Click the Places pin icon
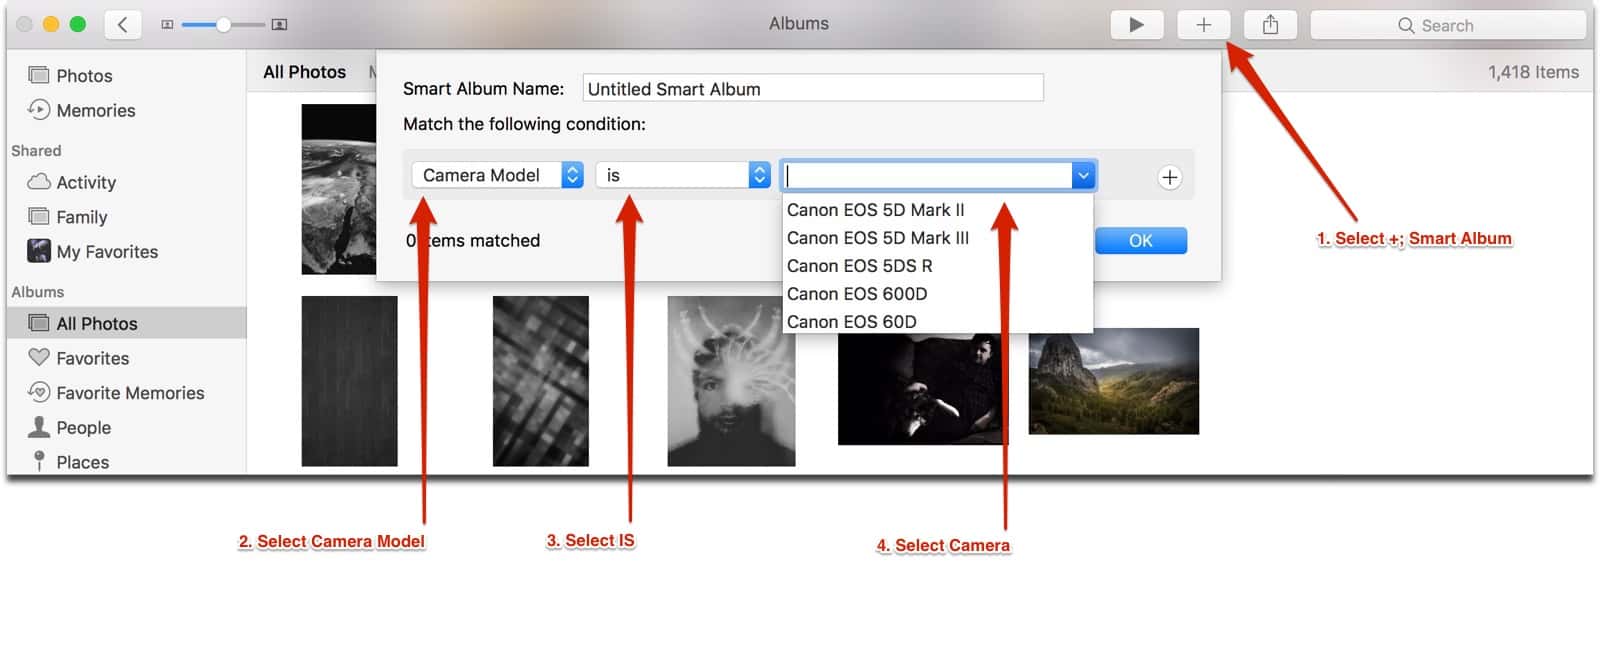The width and height of the screenshot is (1600, 667). (39, 461)
